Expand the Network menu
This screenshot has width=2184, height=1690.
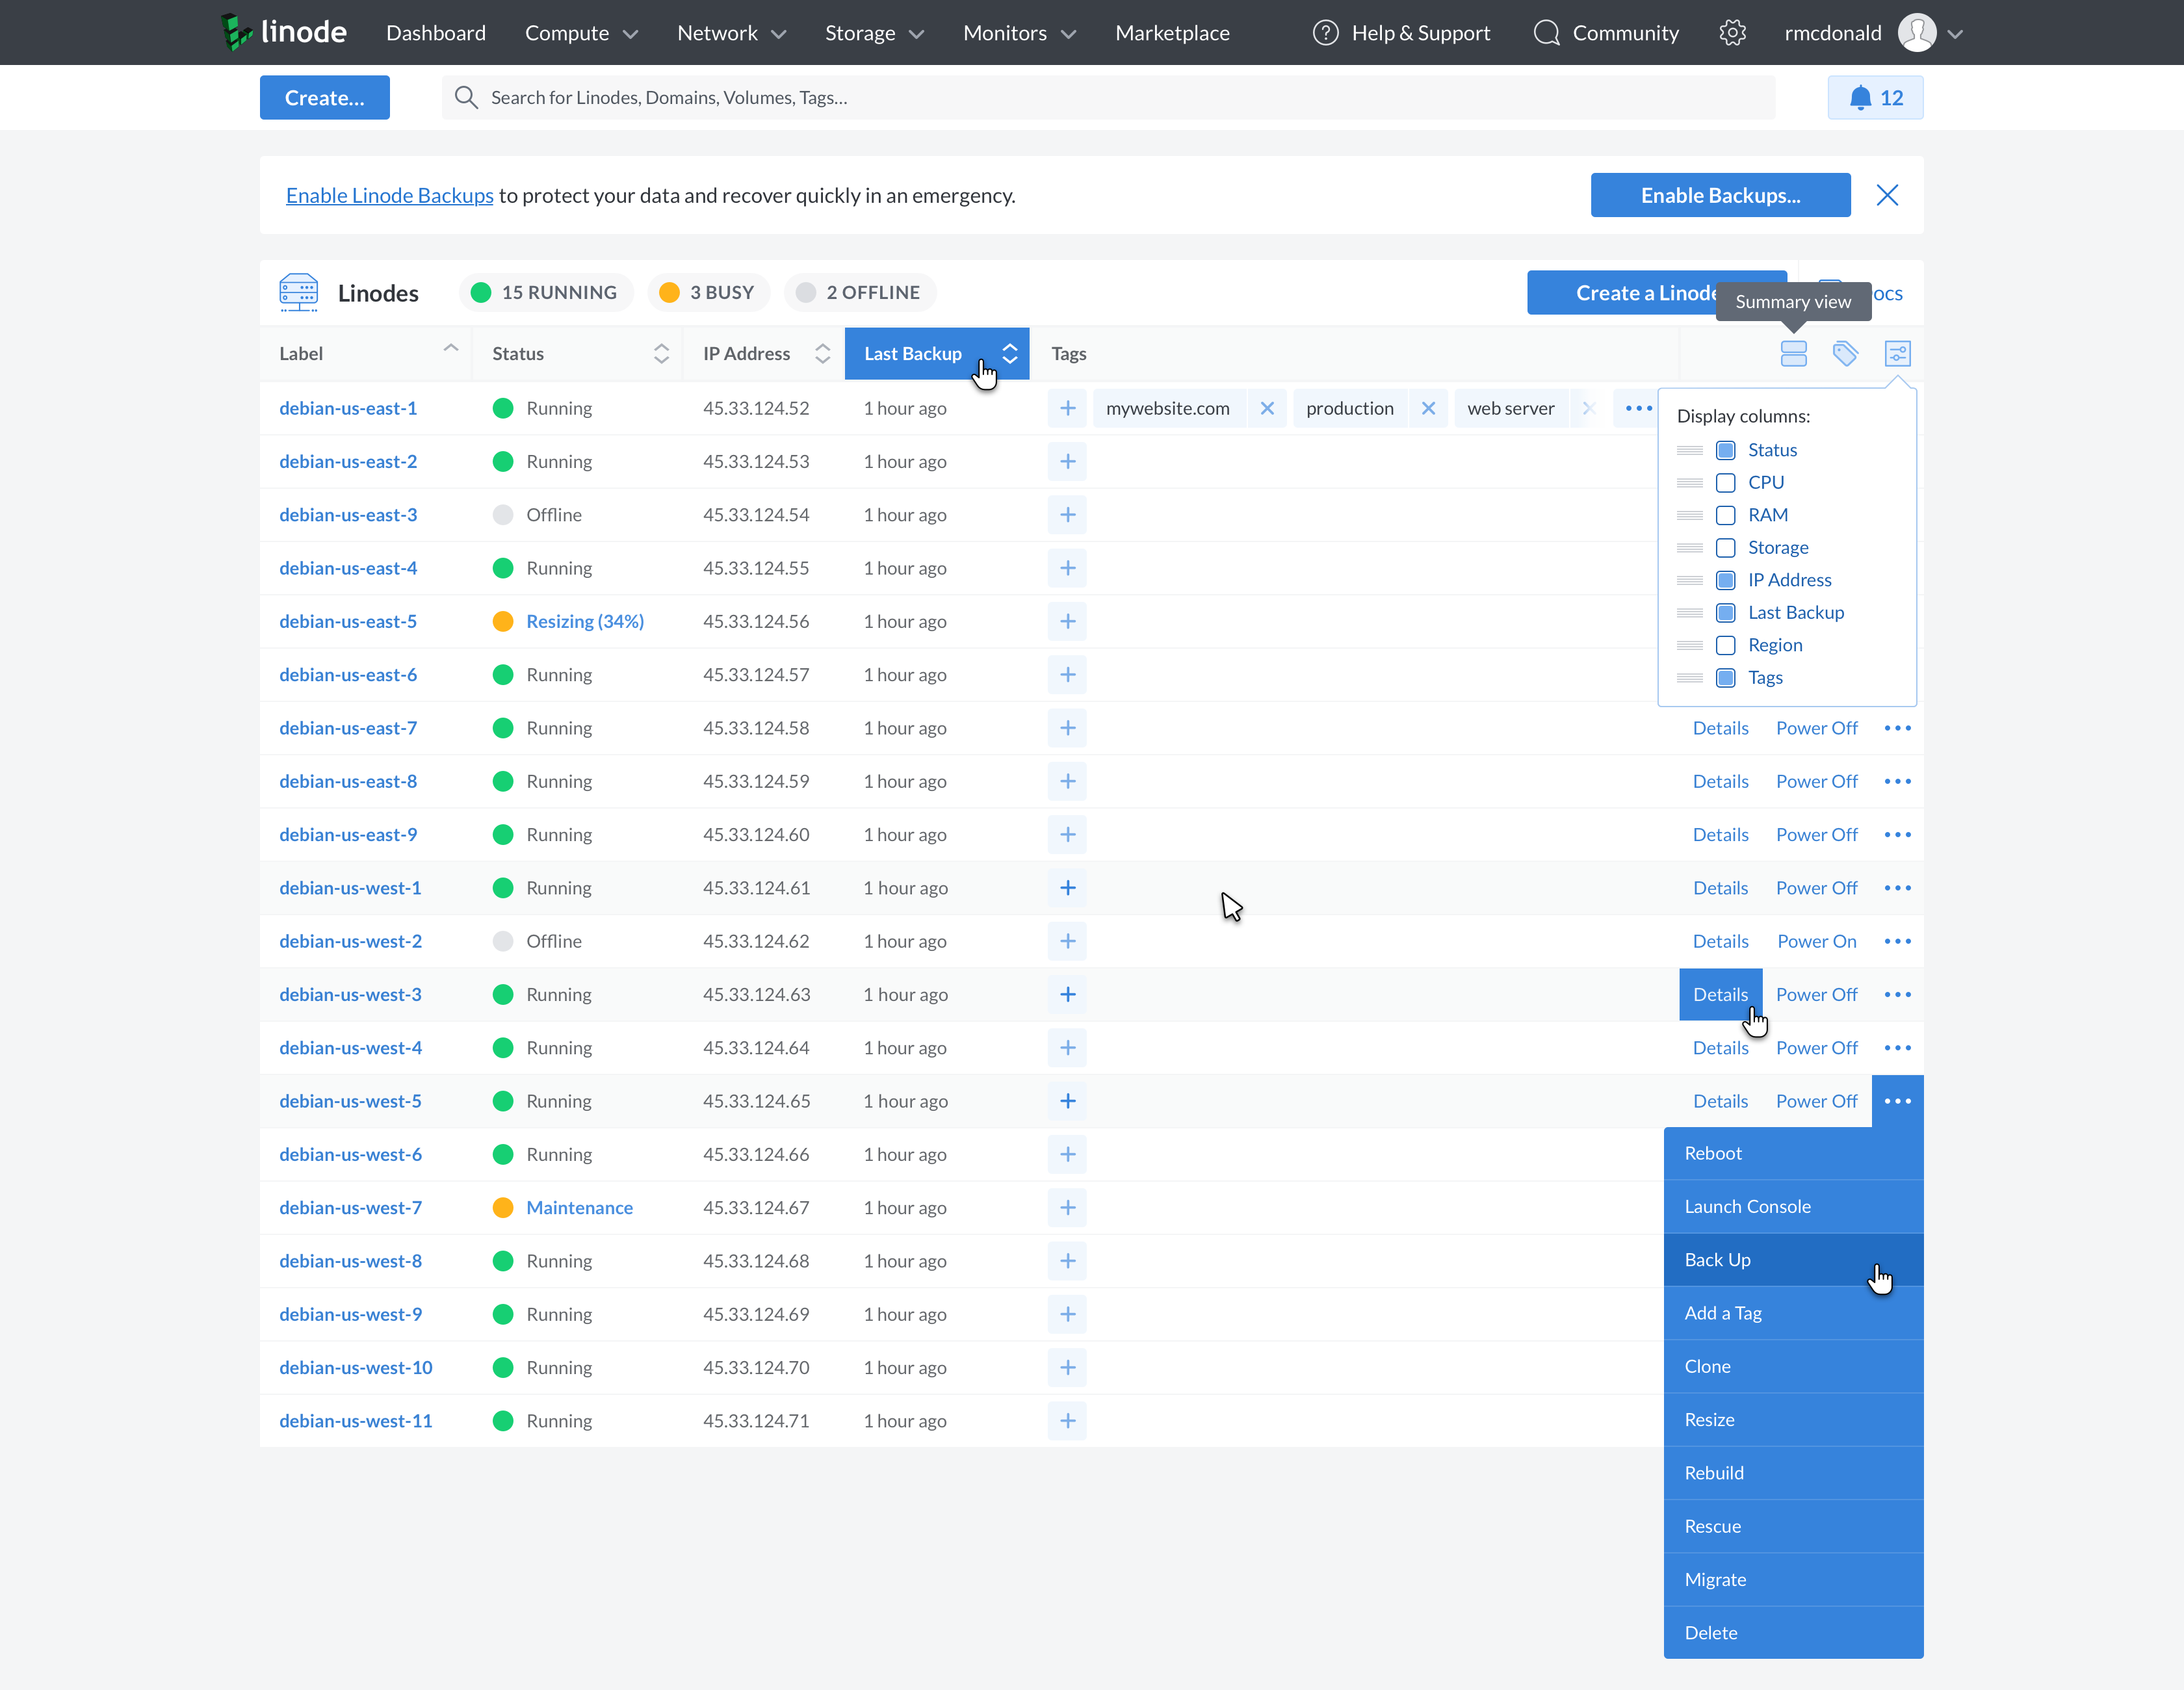pos(731,33)
